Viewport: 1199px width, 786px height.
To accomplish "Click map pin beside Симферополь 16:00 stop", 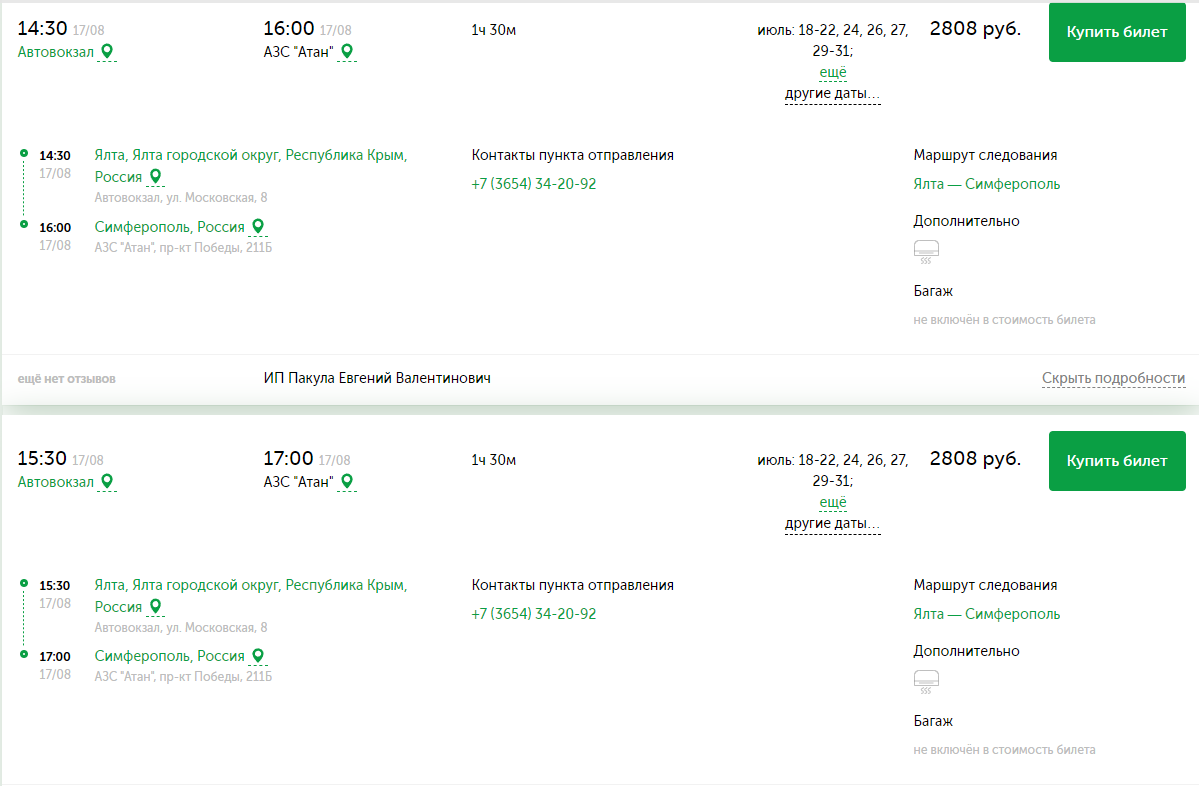I will click(x=258, y=227).
